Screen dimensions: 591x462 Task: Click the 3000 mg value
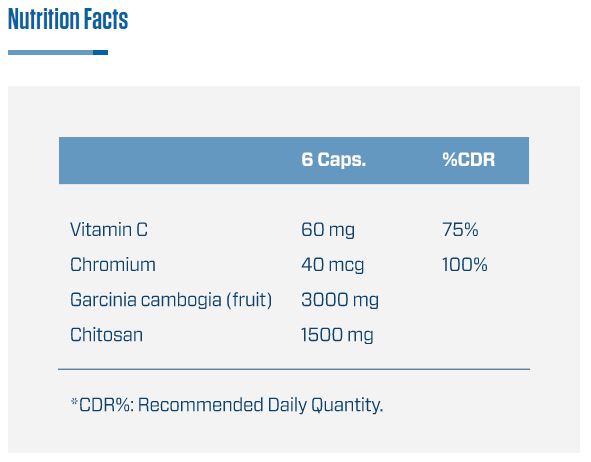pos(340,300)
